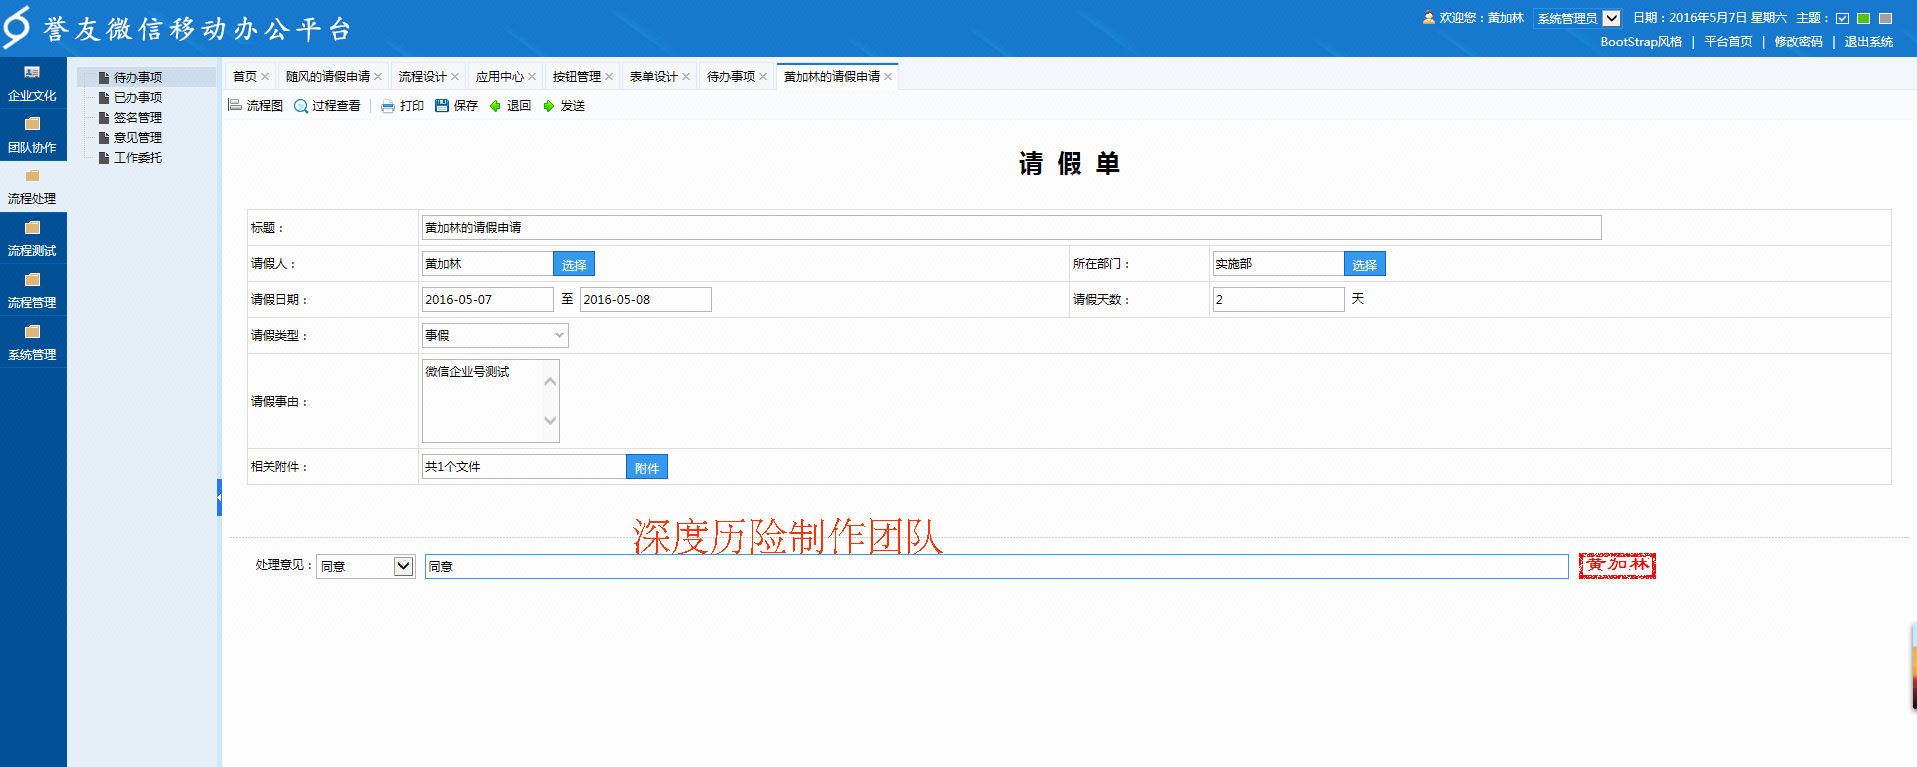Image resolution: width=1917 pixels, height=767 pixels.
Task: Open the 企业文化 sidebar module
Action: (x=32, y=83)
